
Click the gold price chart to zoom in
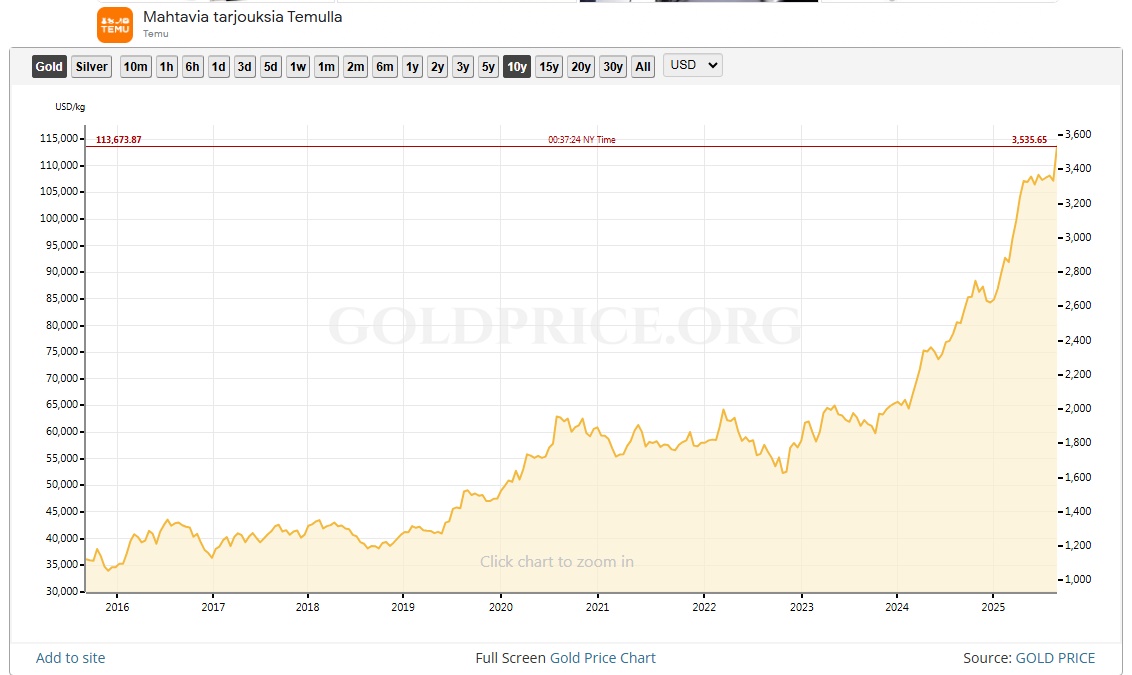point(570,361)
